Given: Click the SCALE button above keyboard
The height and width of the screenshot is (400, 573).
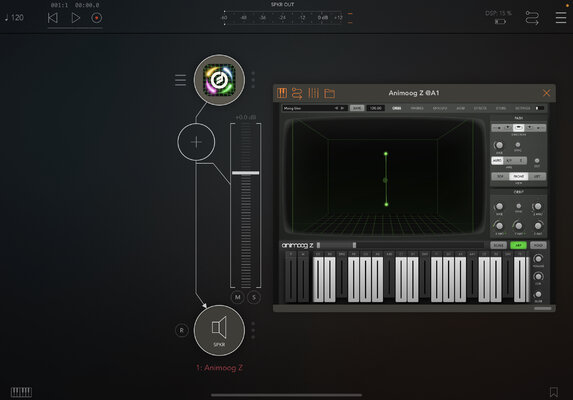Looking at the screenshot, I should (x=498, y=245).
